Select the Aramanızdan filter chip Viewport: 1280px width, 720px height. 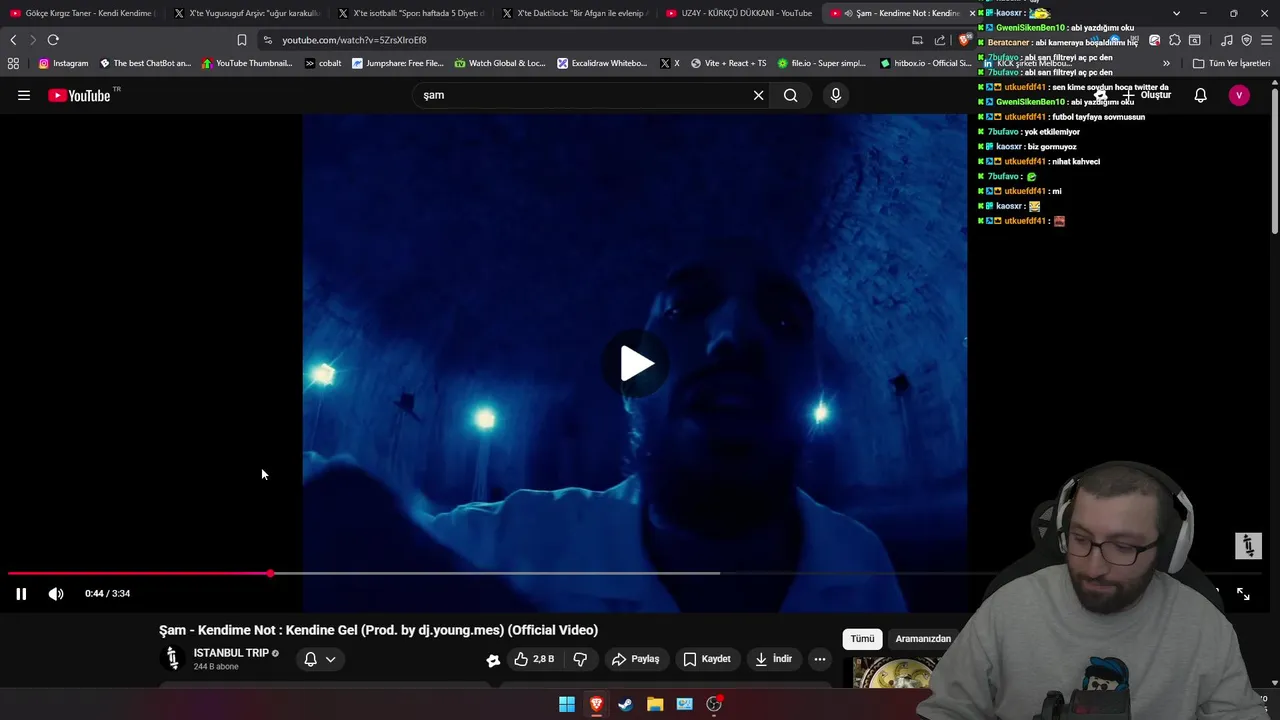click(x=922, y=638)
